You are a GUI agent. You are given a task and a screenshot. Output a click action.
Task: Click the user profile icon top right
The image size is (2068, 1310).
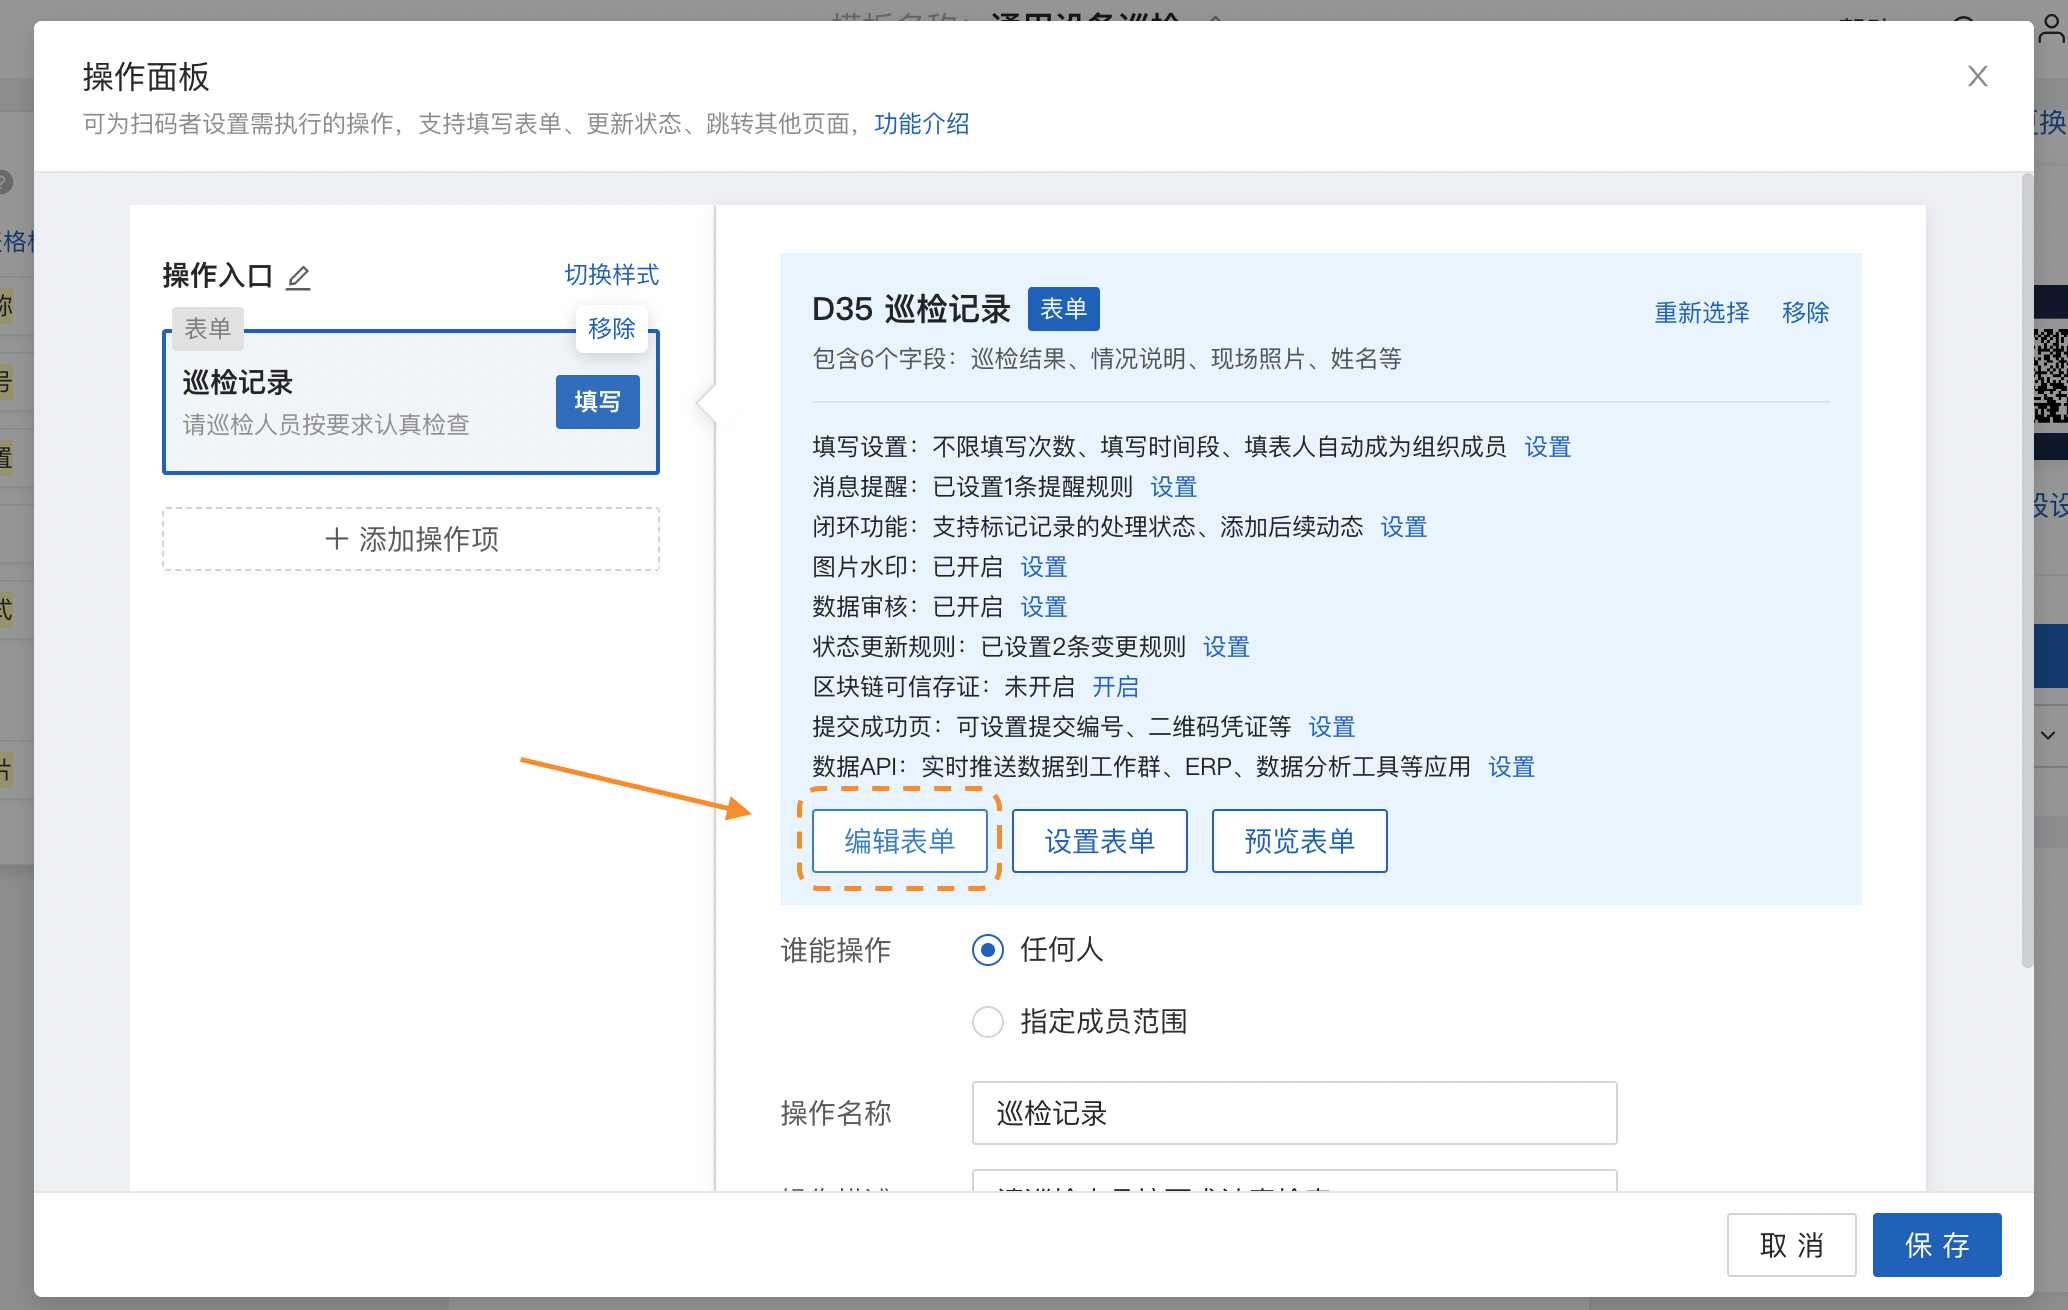click(x=2051, y=28)
